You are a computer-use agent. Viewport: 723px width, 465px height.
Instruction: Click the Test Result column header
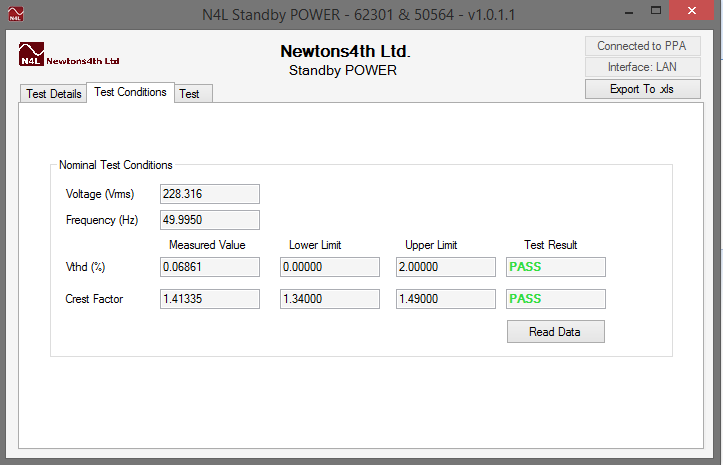click(551, 245)
